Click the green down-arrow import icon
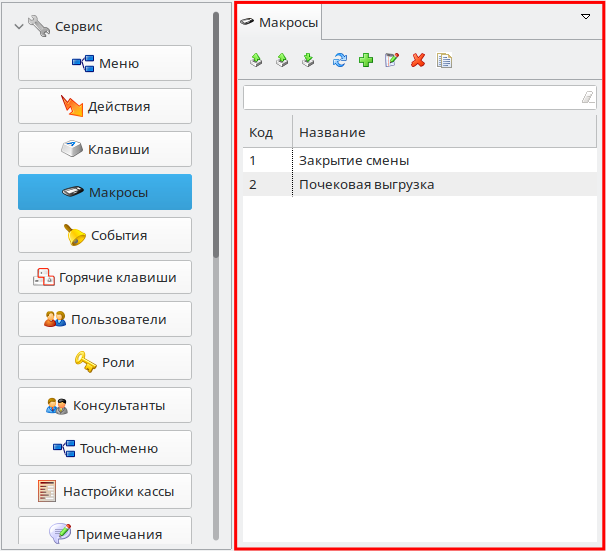This screenshot has height=551, width=606. pos(308,60)
